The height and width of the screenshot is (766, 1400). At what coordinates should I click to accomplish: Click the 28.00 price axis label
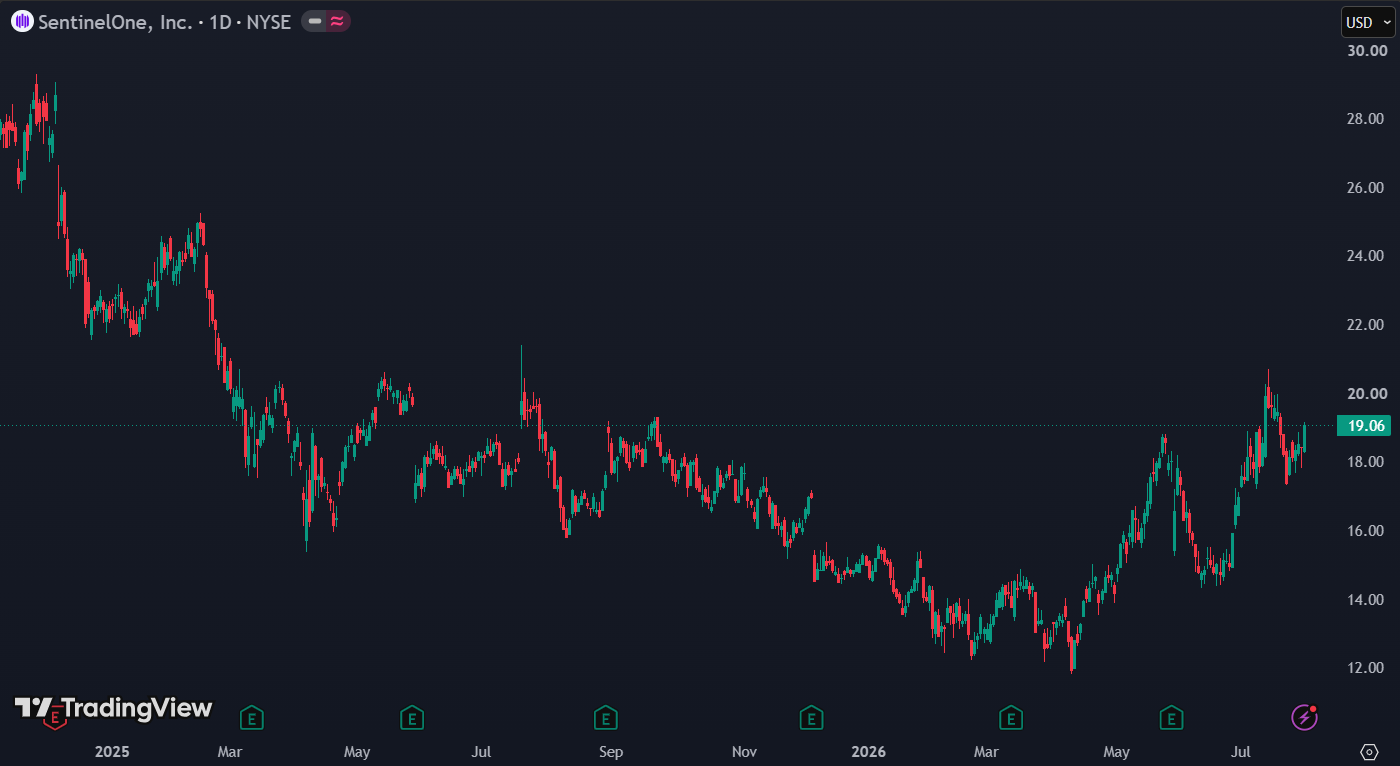point(1367,119)
